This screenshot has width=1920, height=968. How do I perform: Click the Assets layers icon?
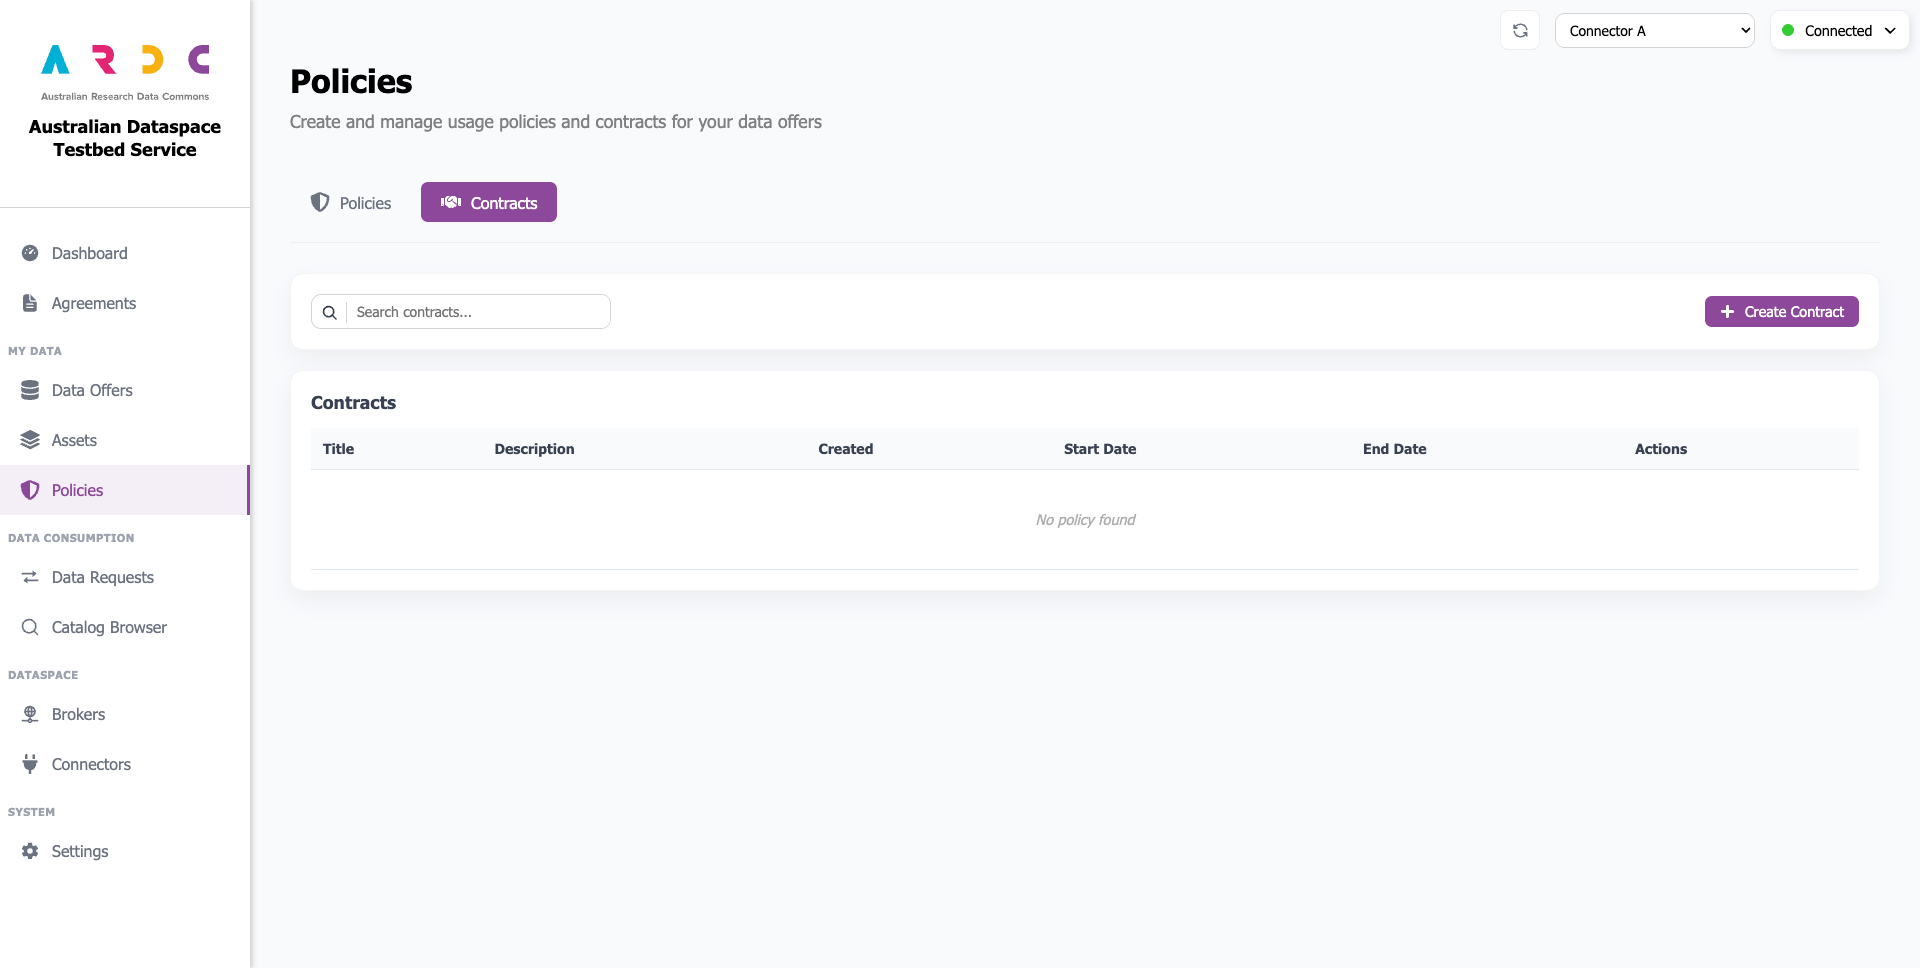(x=30, y=440)
